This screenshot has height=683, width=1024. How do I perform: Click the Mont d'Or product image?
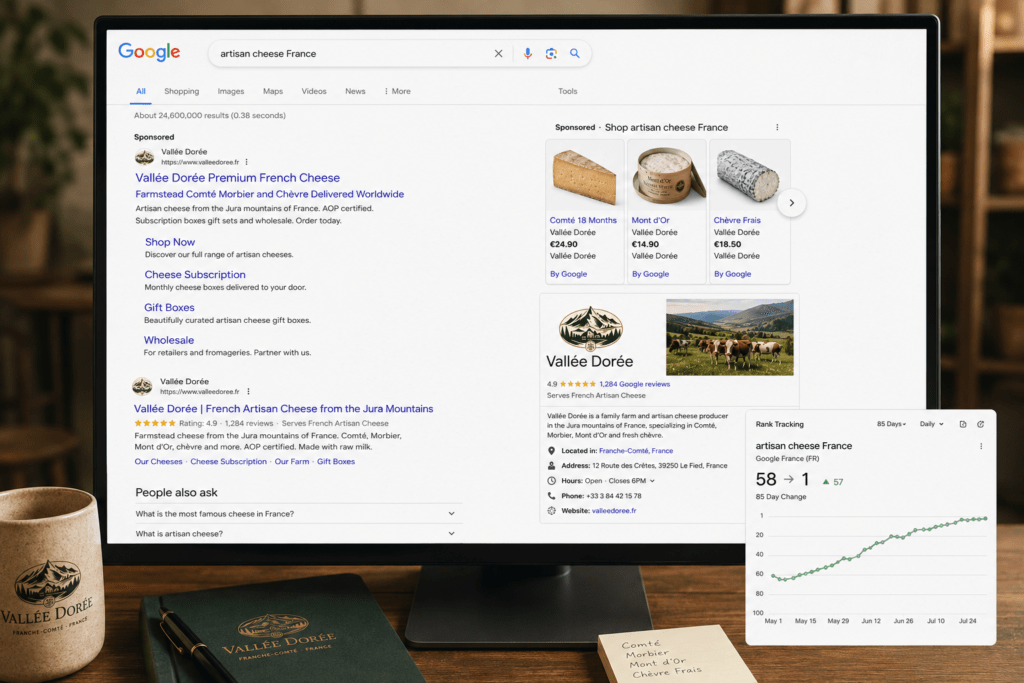pos(667,176)
